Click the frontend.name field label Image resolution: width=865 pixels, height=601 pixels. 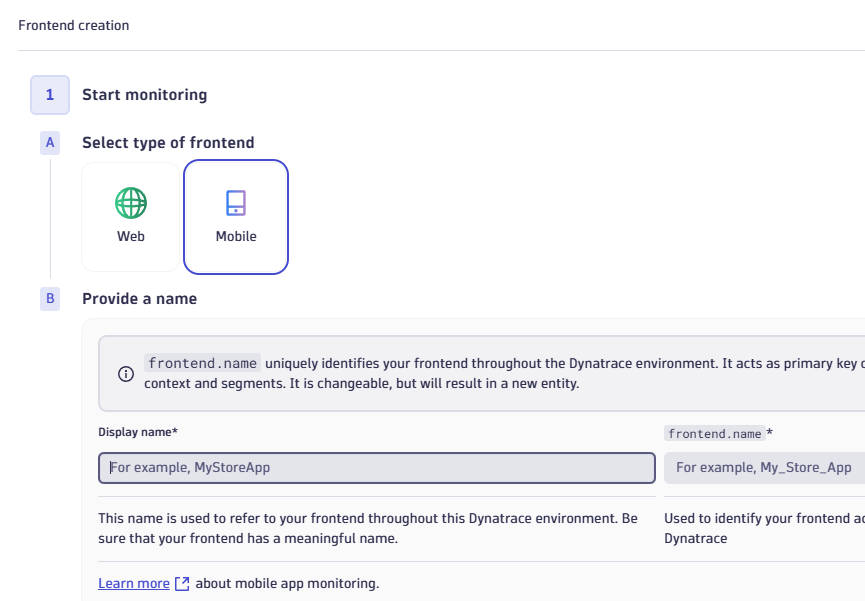[718, 434]
